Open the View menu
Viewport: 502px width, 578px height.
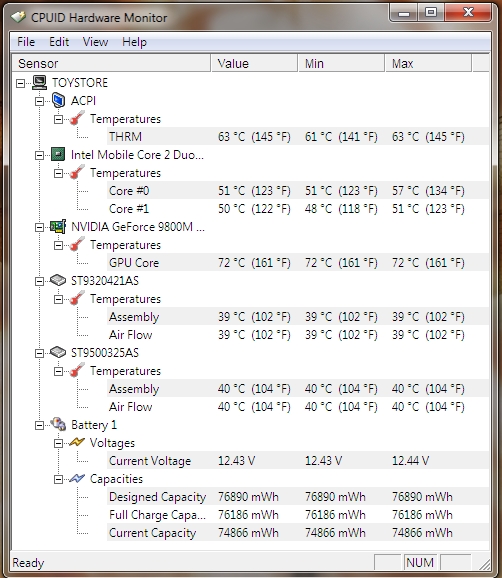point(95,42)
